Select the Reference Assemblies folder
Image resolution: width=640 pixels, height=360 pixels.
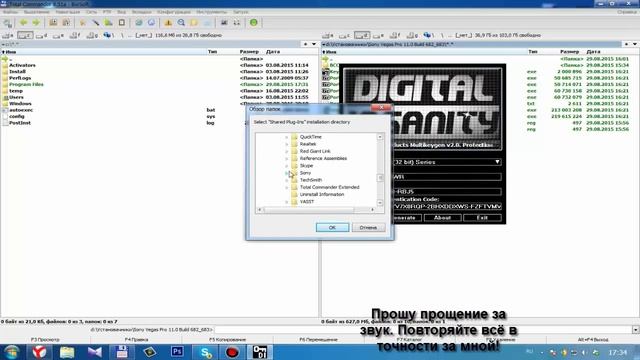click(323, 158)
